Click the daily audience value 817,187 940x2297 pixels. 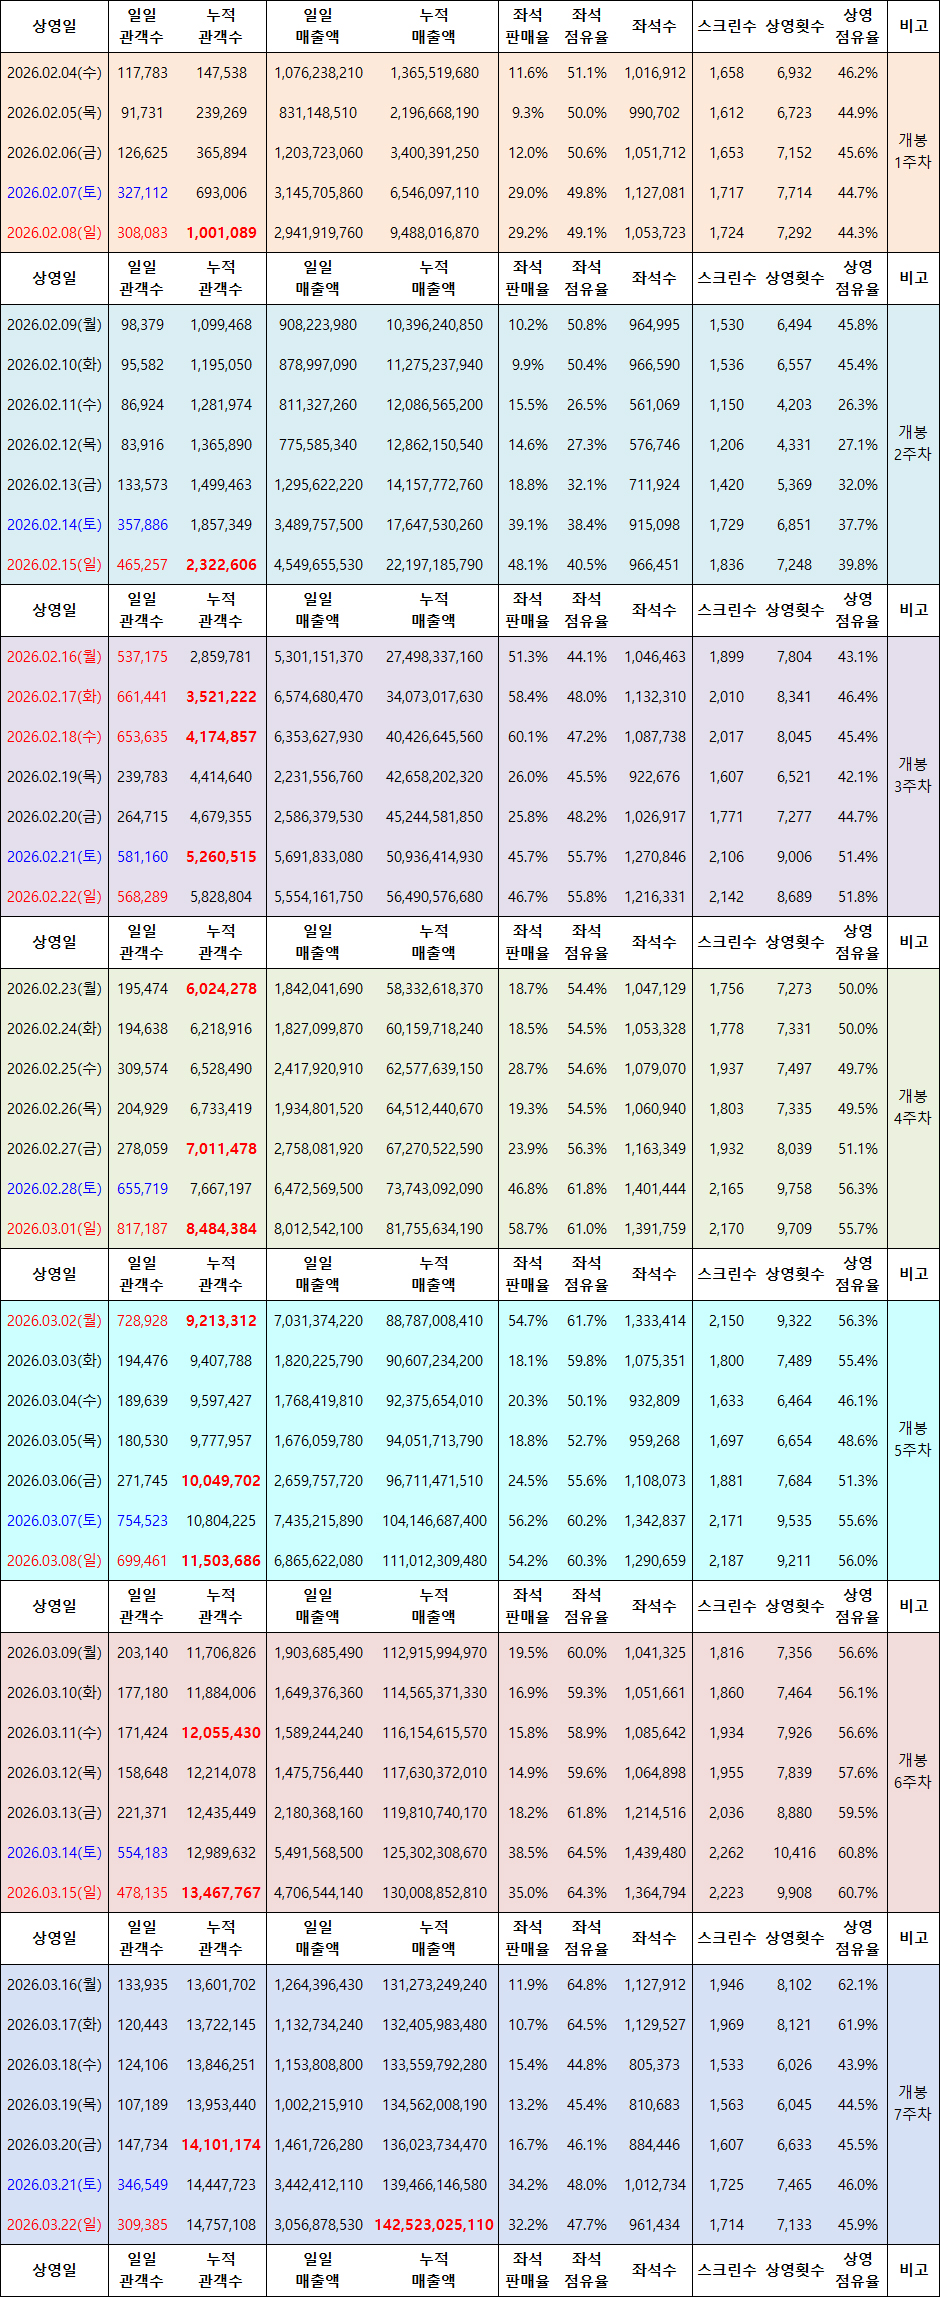[x=142, y=1229]
